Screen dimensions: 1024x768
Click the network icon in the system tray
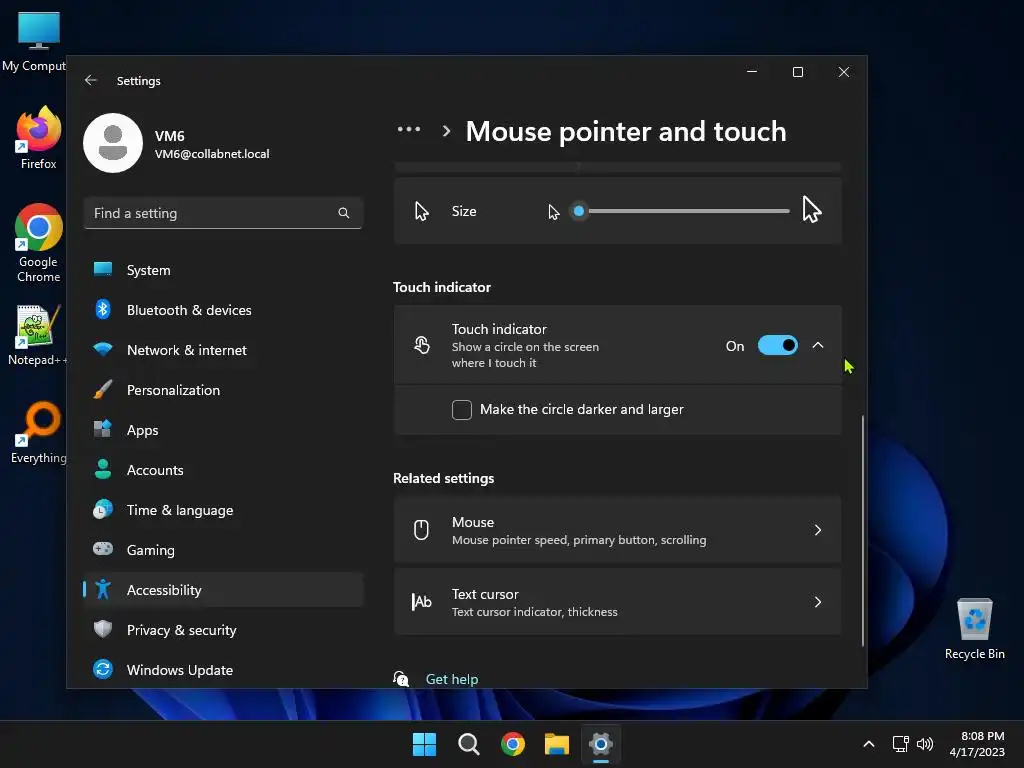[x=901, y=744]
